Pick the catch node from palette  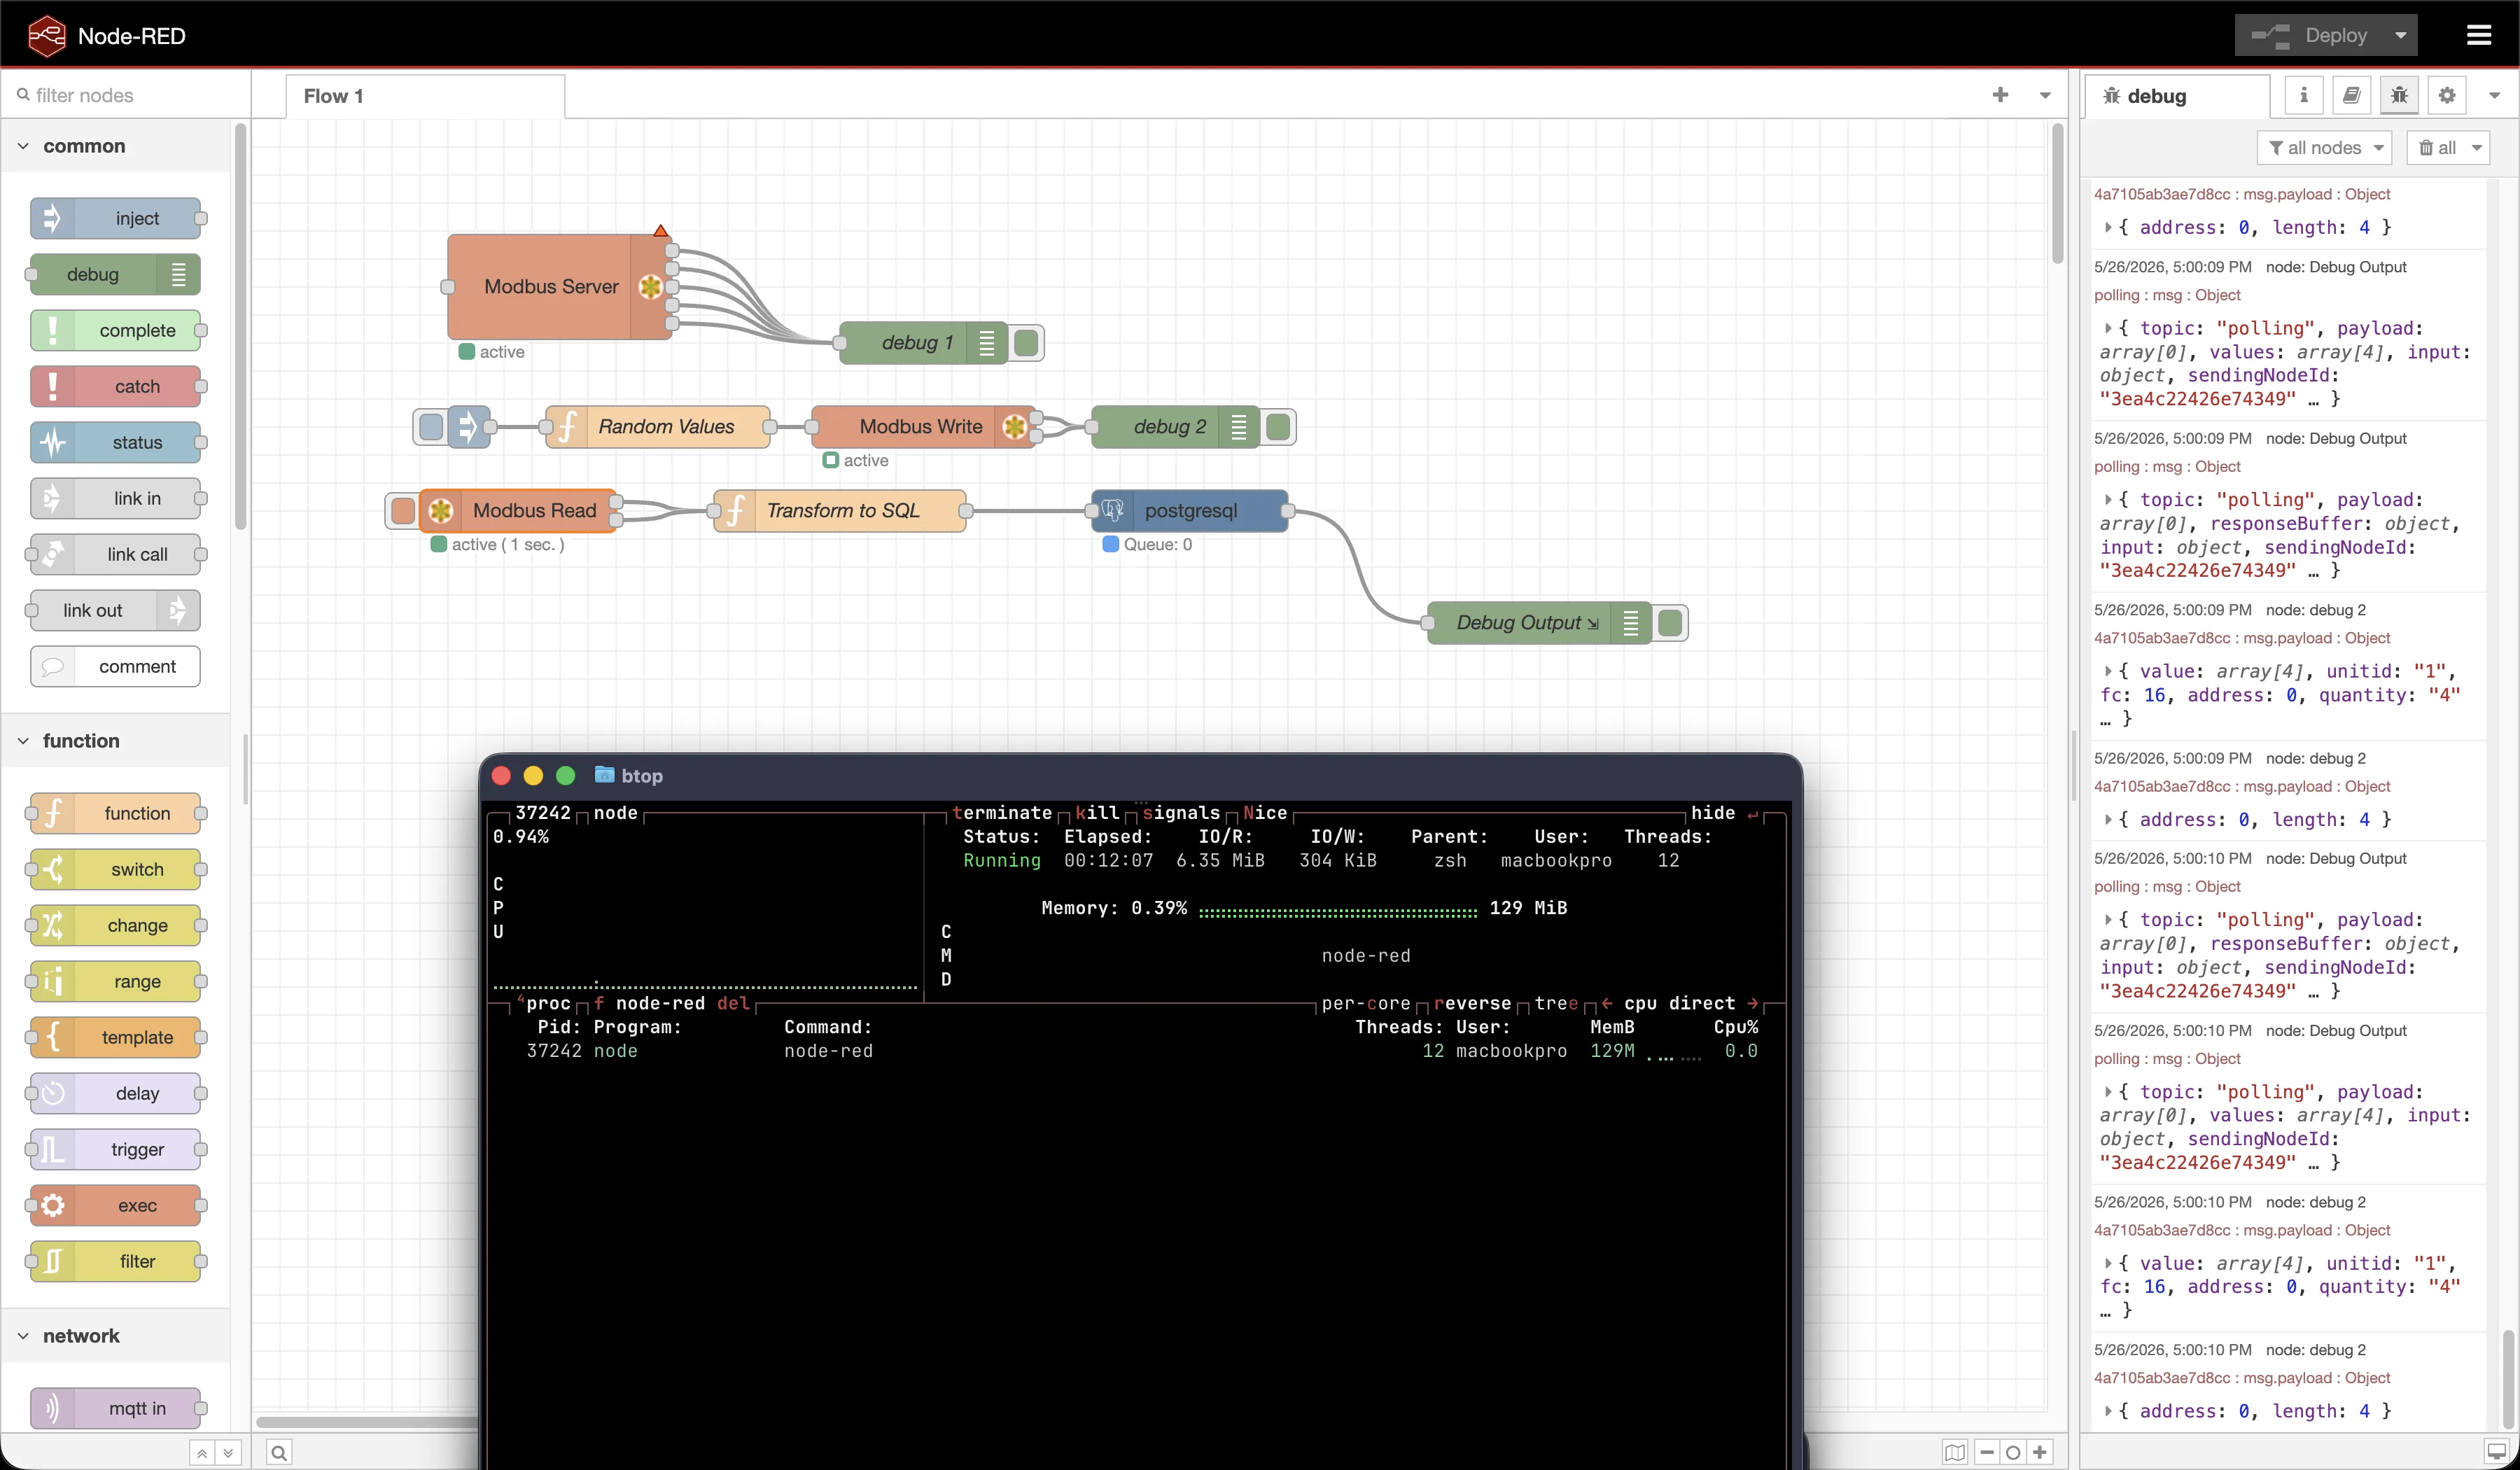pos(115,386)
